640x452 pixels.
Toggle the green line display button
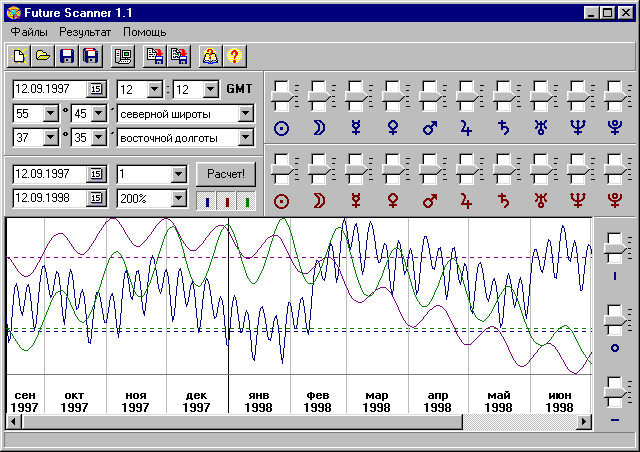245,200
